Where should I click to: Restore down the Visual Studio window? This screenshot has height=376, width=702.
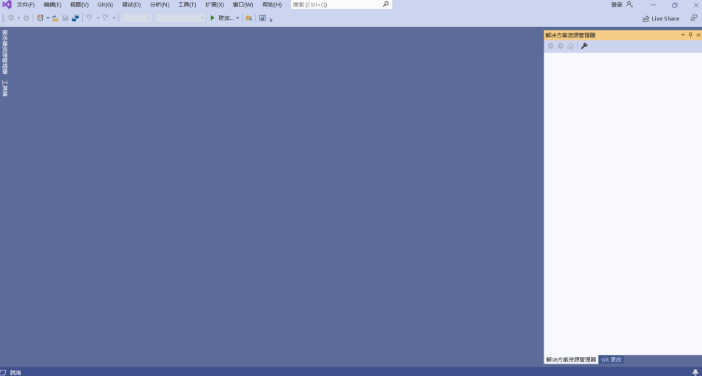[x=675, y=5]
